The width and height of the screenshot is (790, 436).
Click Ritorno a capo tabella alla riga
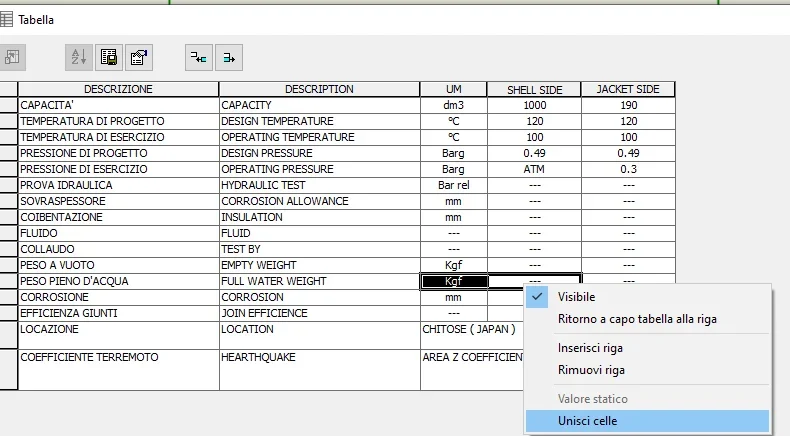[637, 319]
